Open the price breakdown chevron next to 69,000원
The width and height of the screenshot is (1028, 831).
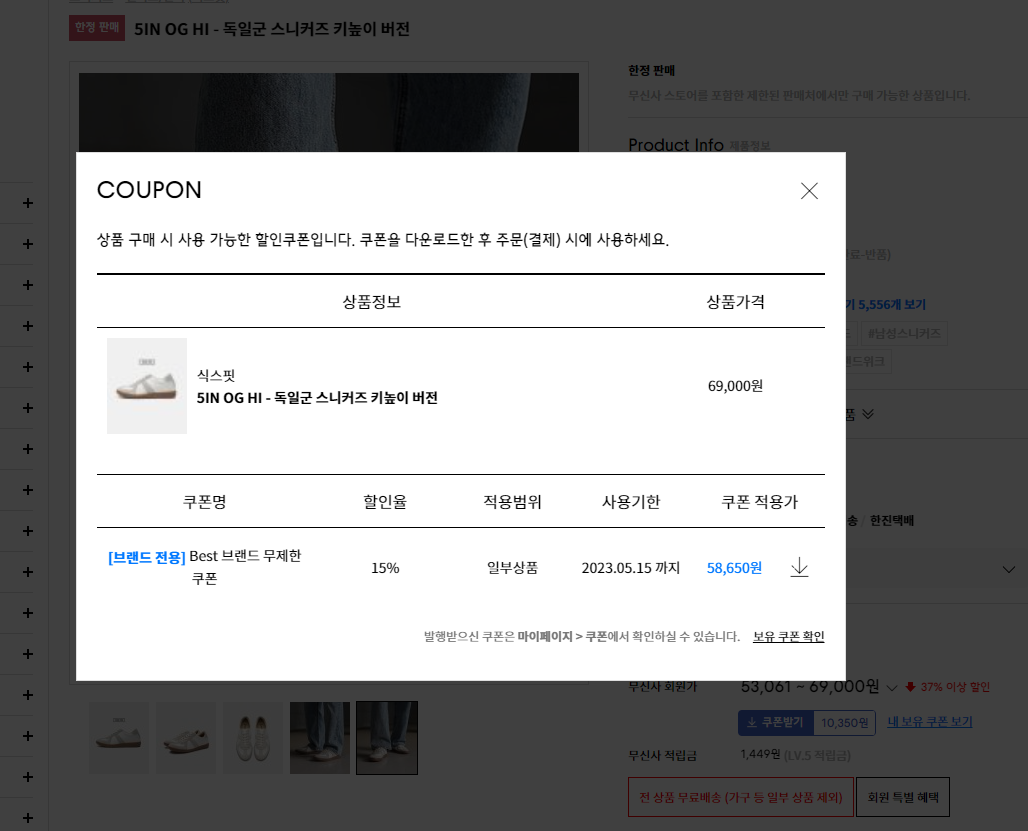[891, 687]
